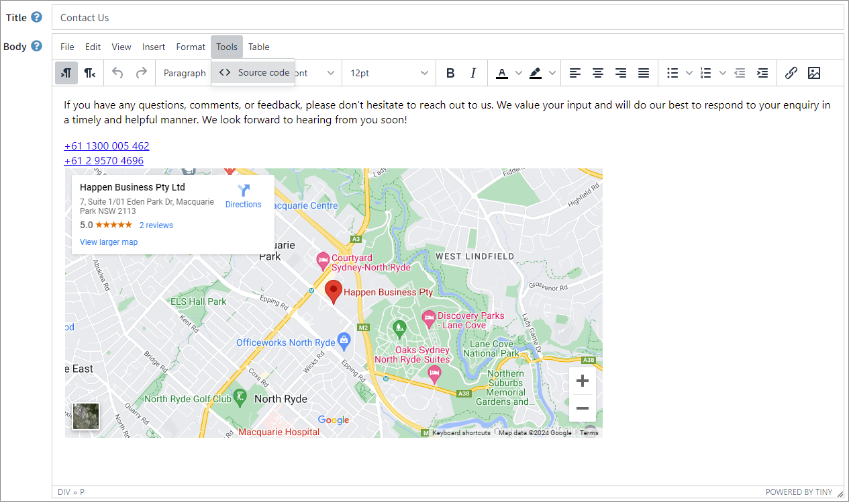This screenshot has width=849, height=502.
Task: Open the Format menu
Action: (191, 47)
